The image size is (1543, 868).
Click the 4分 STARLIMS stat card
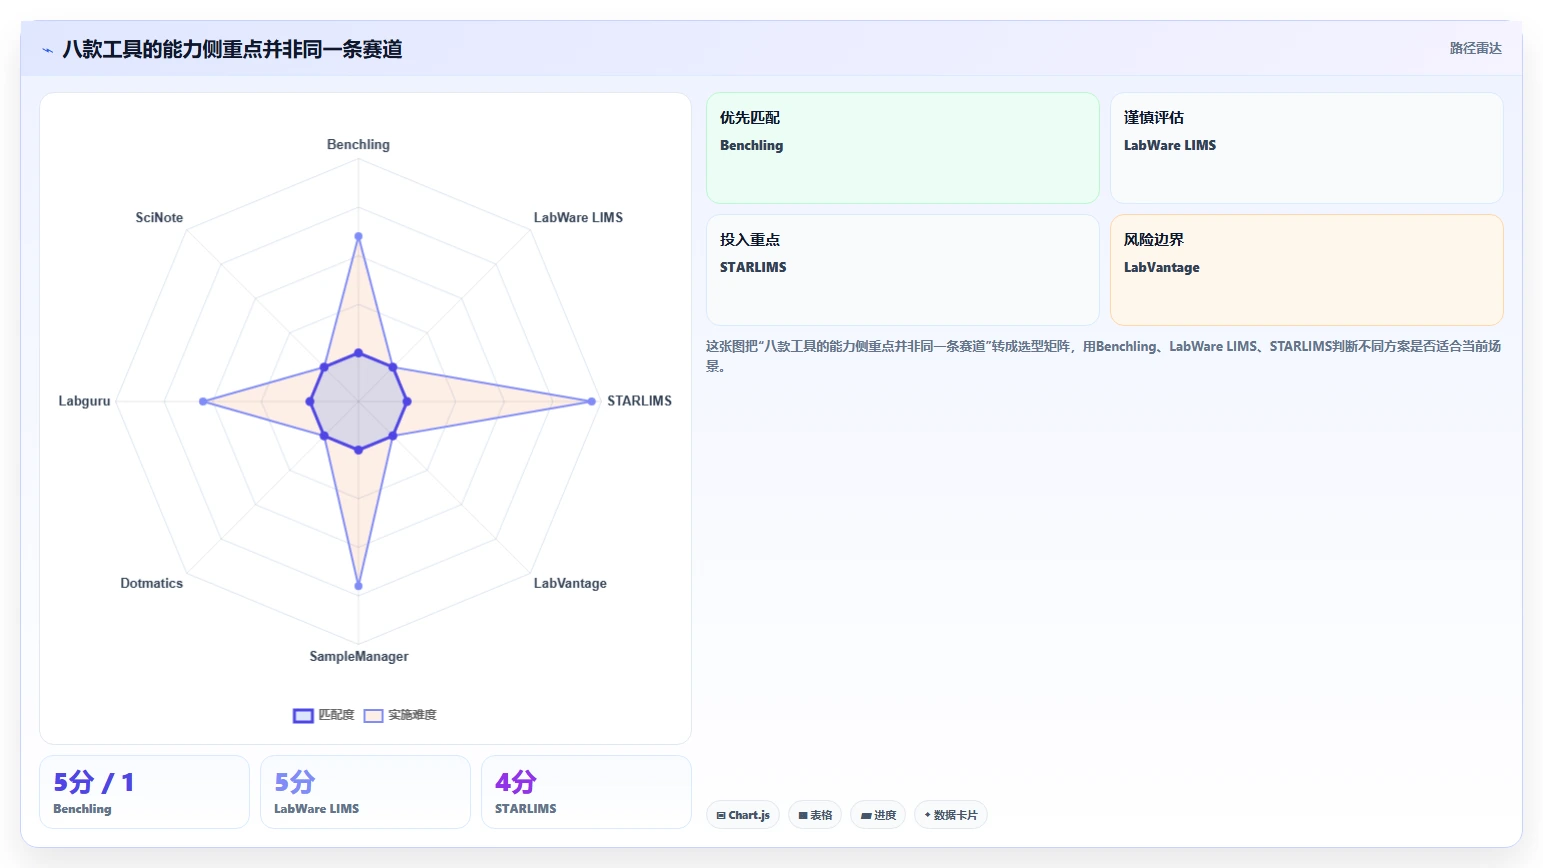(586, 792)
